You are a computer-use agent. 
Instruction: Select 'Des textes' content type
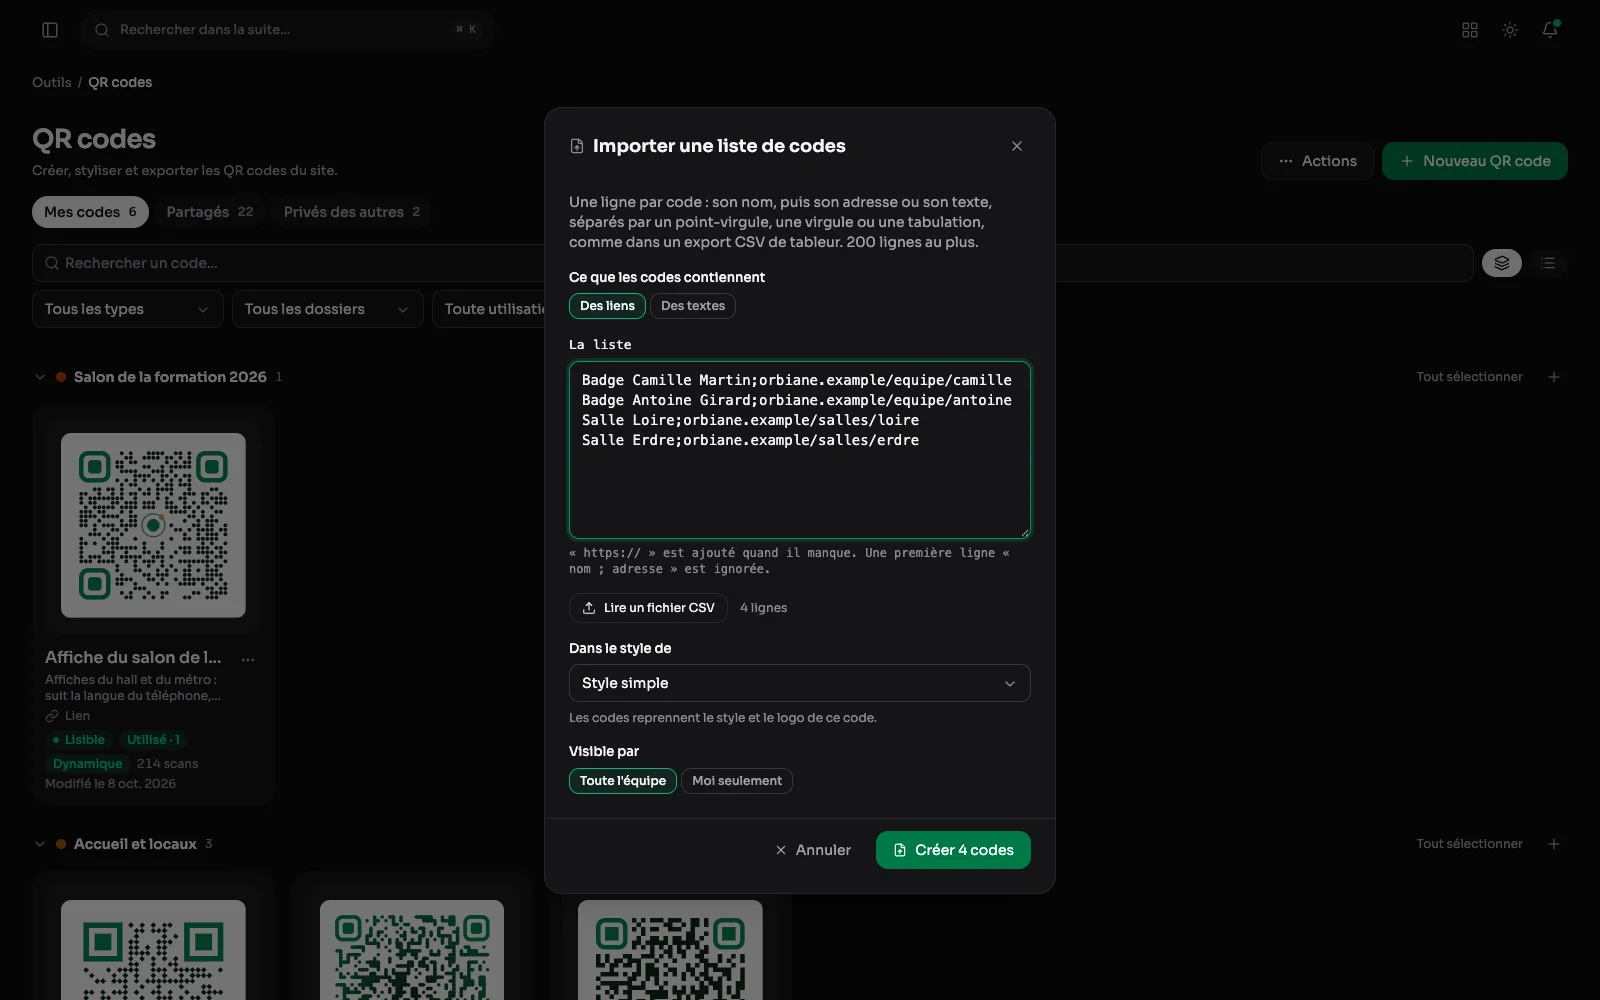point(693,306)
